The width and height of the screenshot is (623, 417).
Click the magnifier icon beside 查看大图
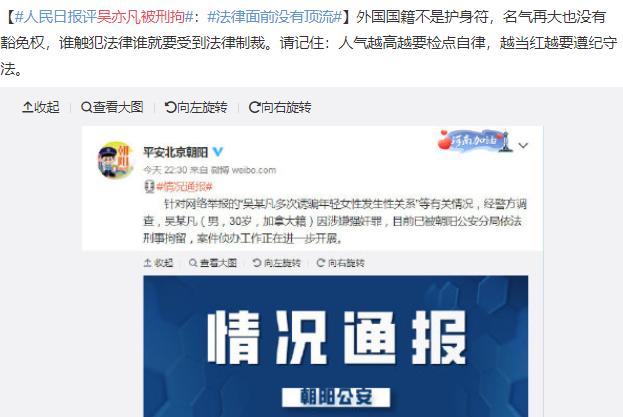click(86, 107)
